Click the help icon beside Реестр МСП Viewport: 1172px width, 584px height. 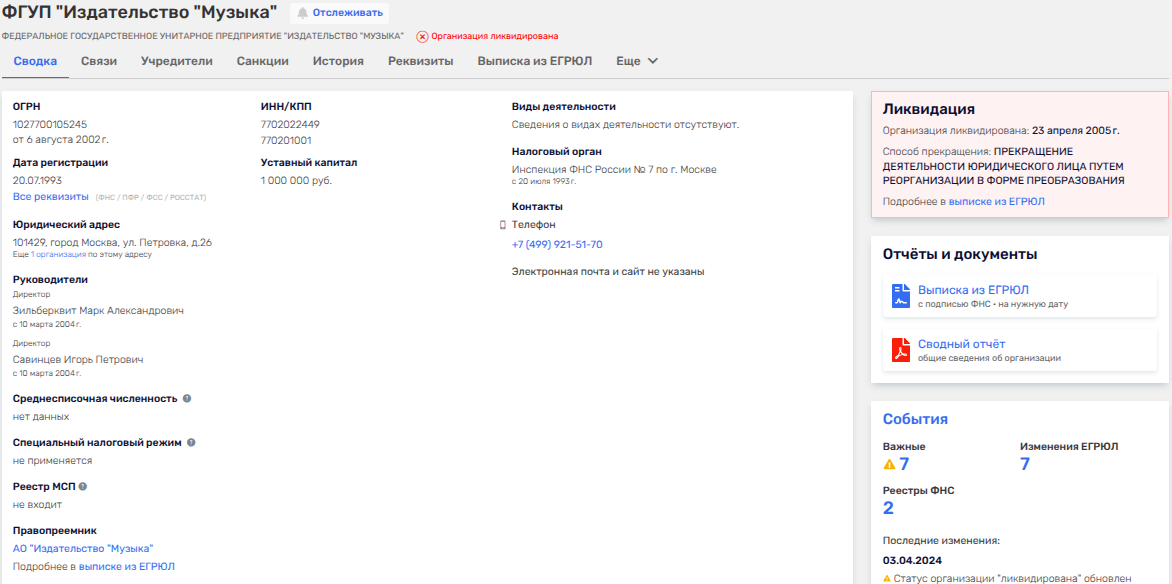point(83,486)
